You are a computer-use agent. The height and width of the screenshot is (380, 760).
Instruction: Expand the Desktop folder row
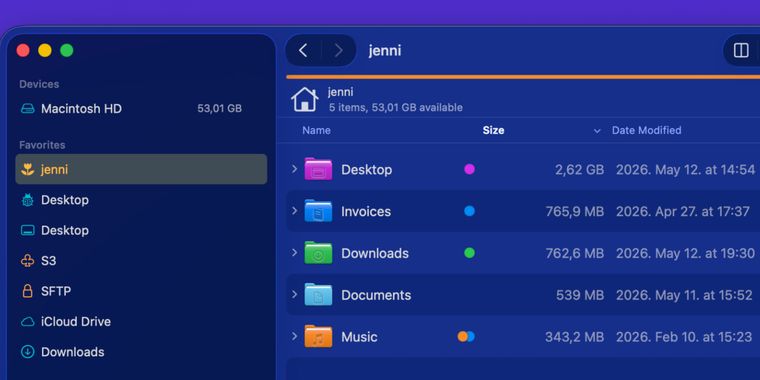[x=294, y=169]
